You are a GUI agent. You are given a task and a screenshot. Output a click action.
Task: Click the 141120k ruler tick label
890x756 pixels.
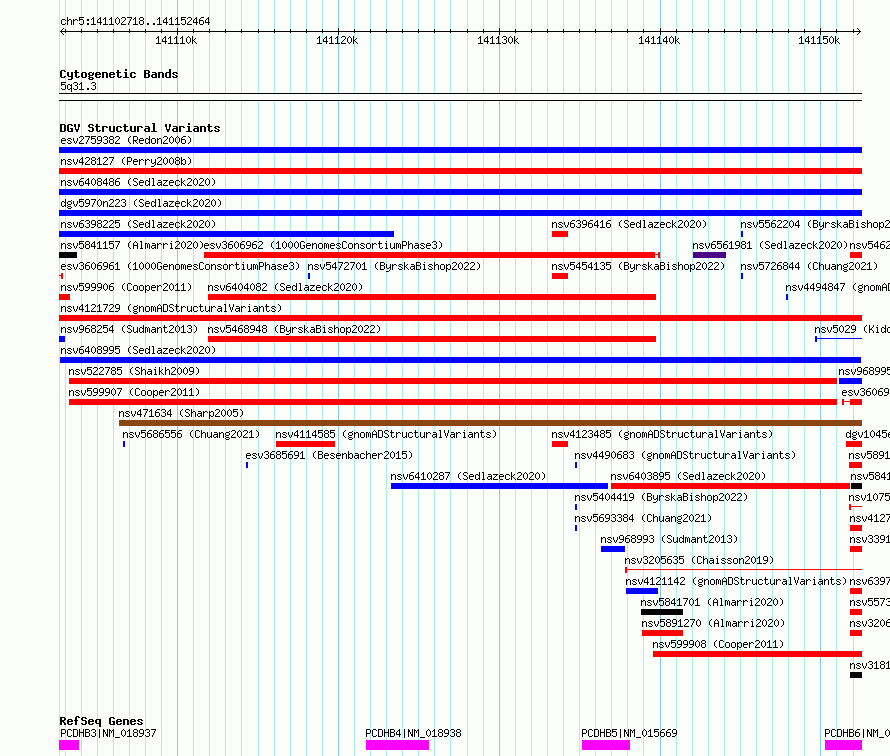click(337, 40)
